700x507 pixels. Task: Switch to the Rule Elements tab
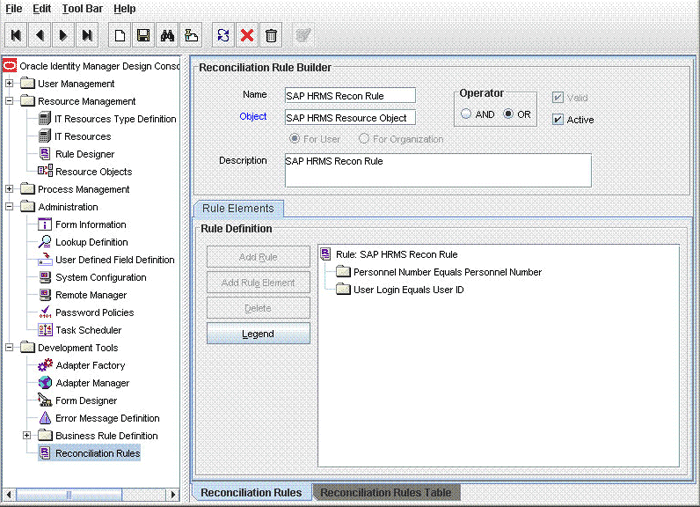click(238, 208)
